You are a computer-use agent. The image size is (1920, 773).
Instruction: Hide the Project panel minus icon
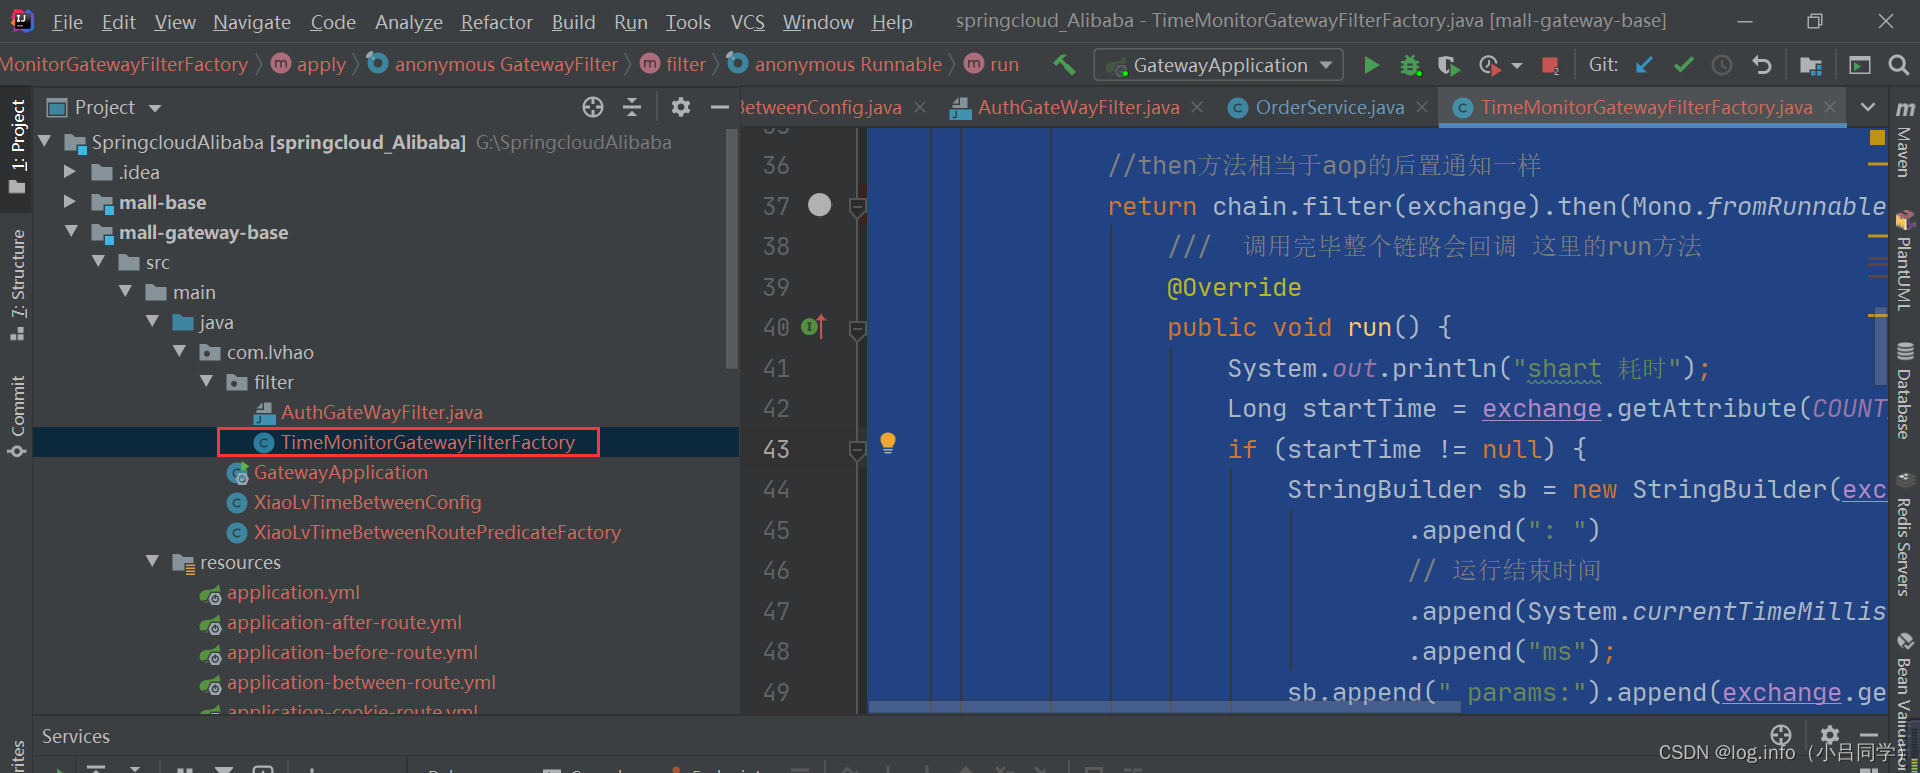click(719, 107)
